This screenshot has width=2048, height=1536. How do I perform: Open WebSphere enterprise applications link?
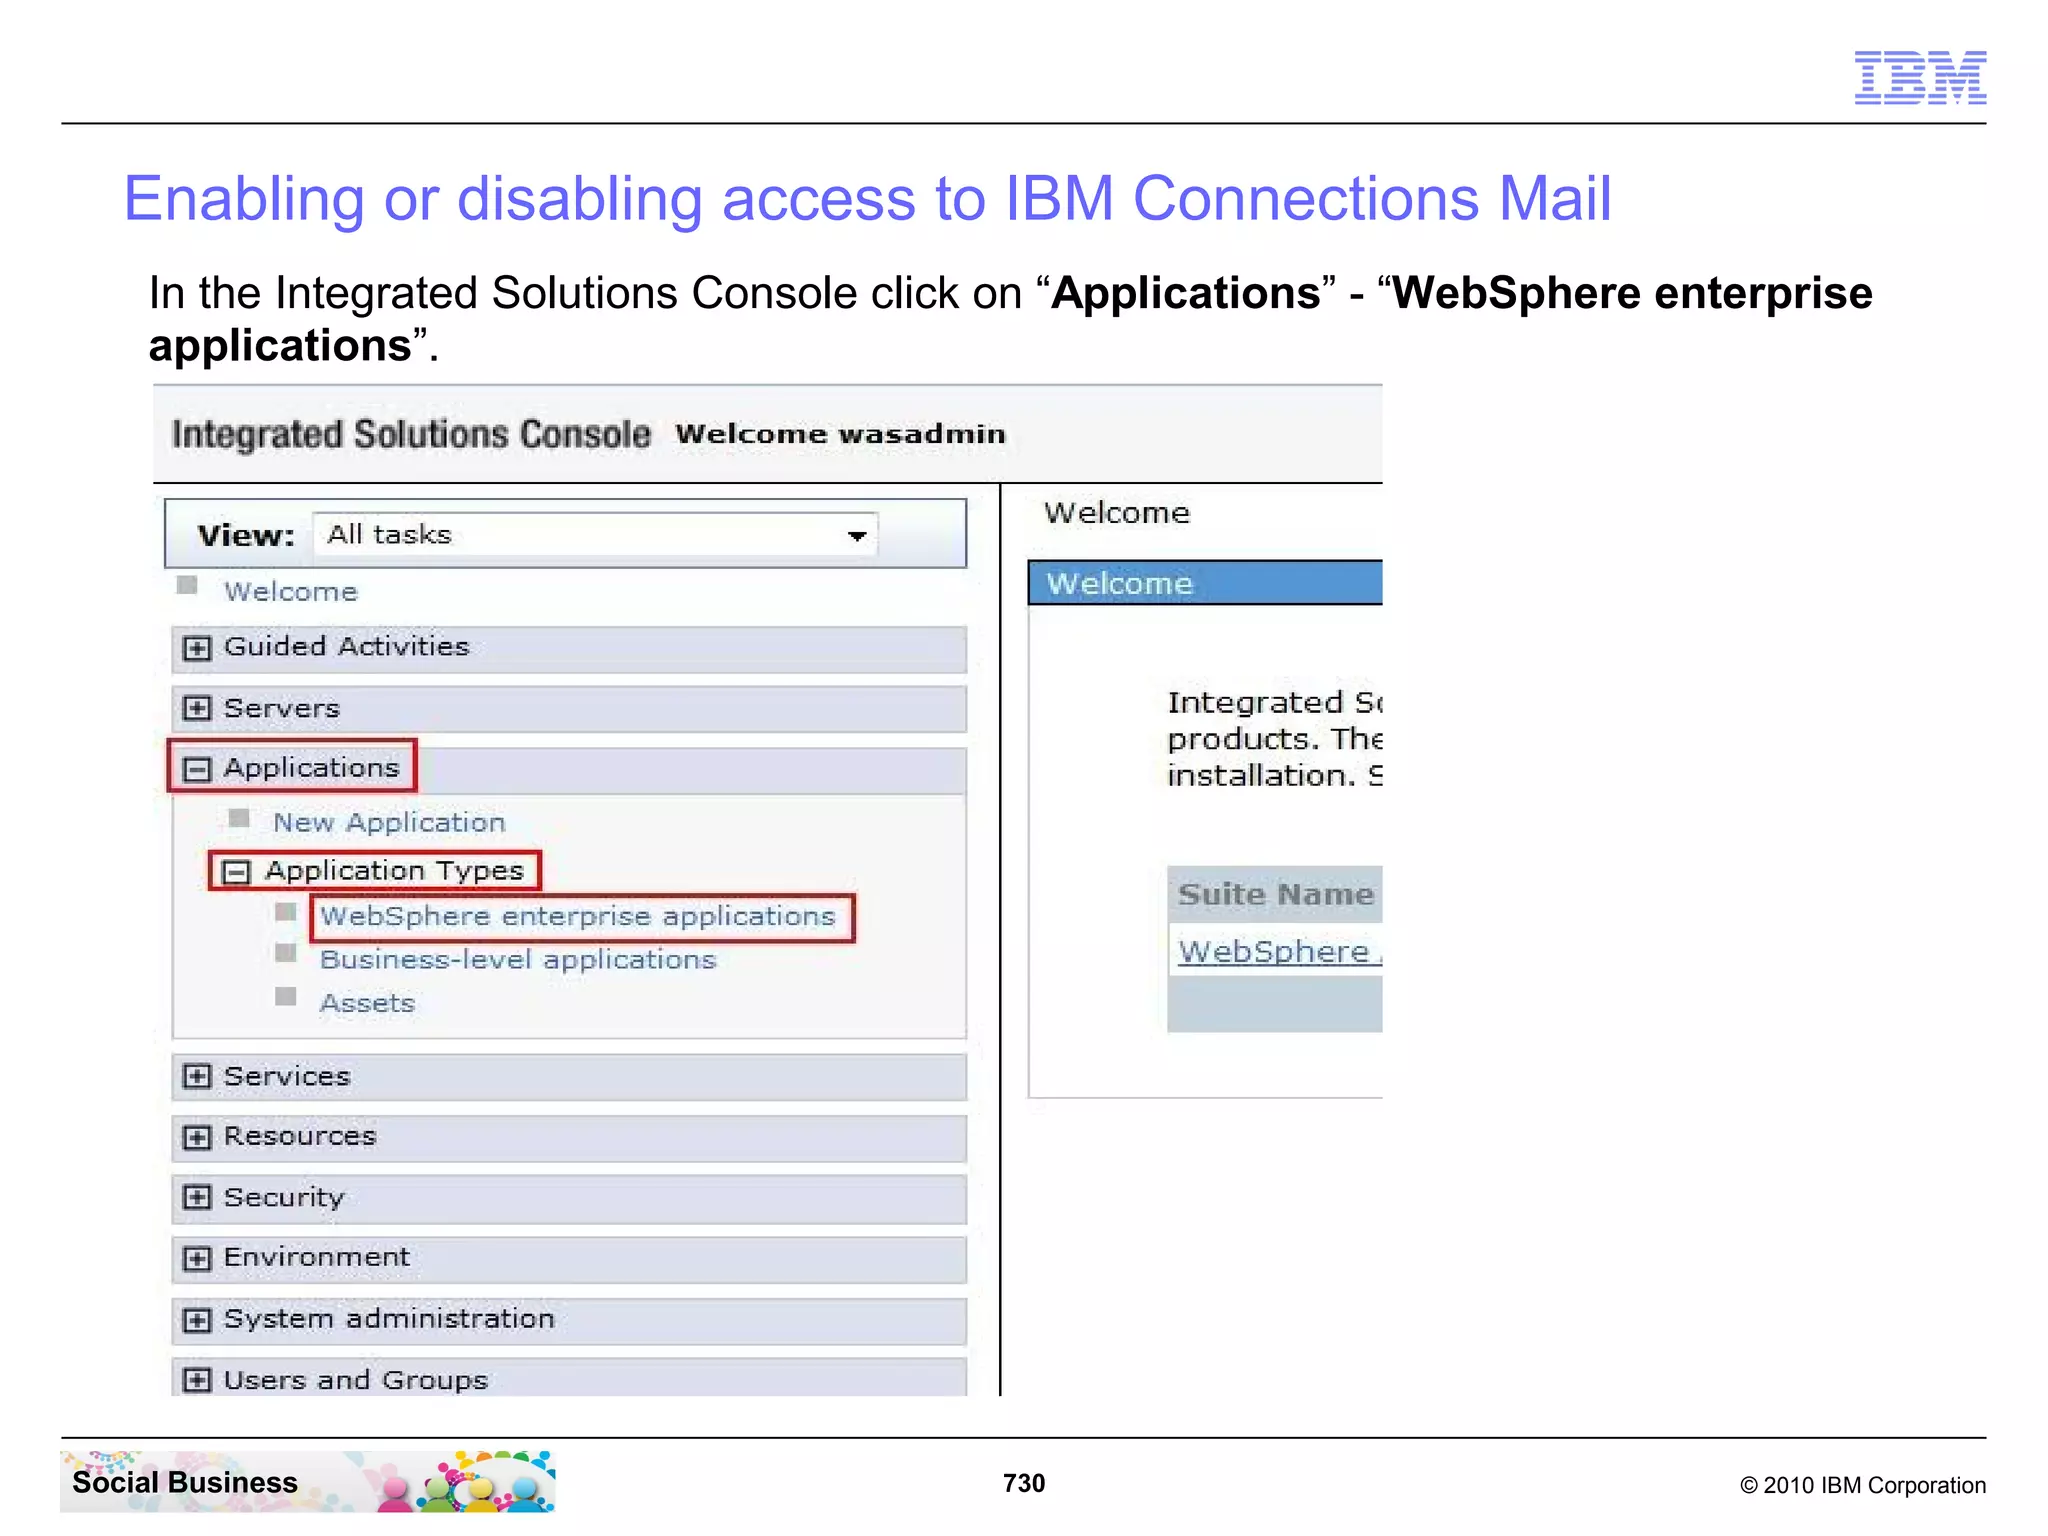coord(577,916)
